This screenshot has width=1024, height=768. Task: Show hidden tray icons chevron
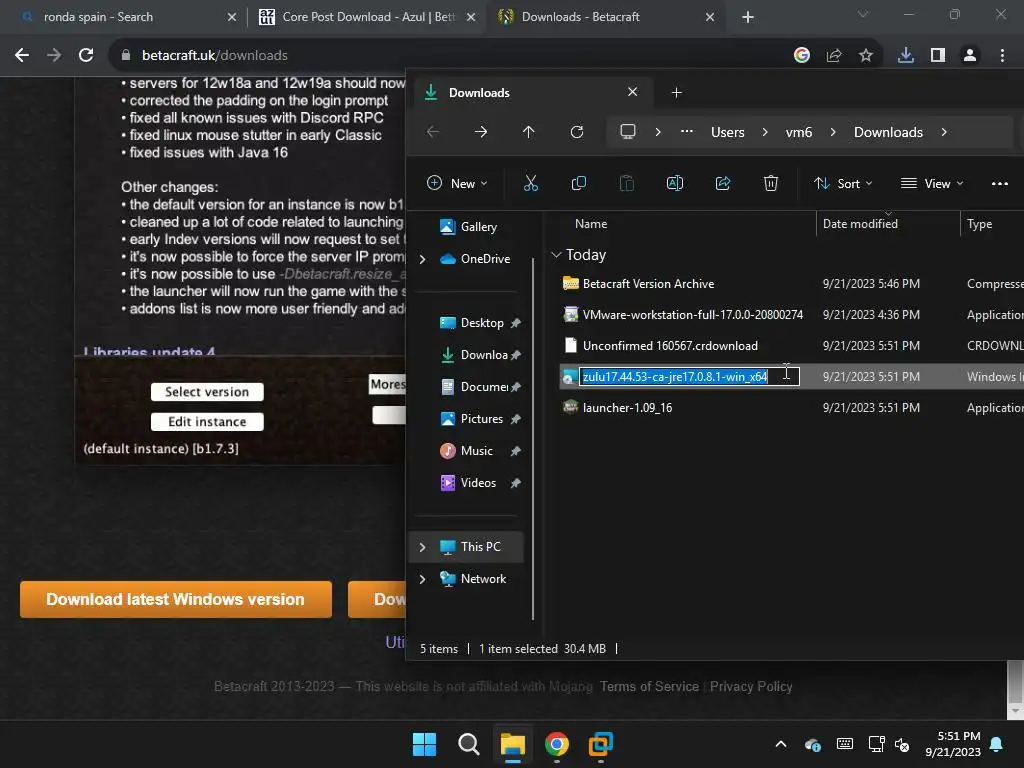point(780,744)
